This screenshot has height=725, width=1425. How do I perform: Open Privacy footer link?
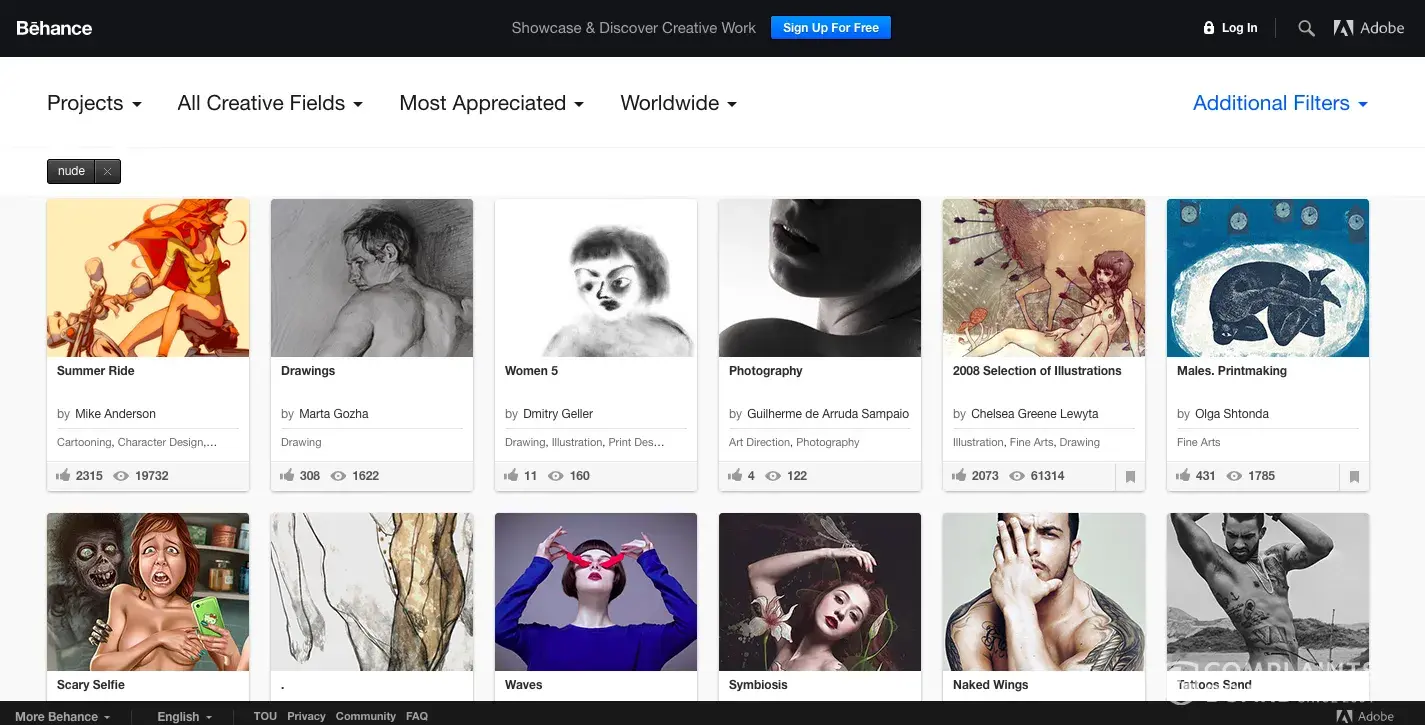click(306, 716)
